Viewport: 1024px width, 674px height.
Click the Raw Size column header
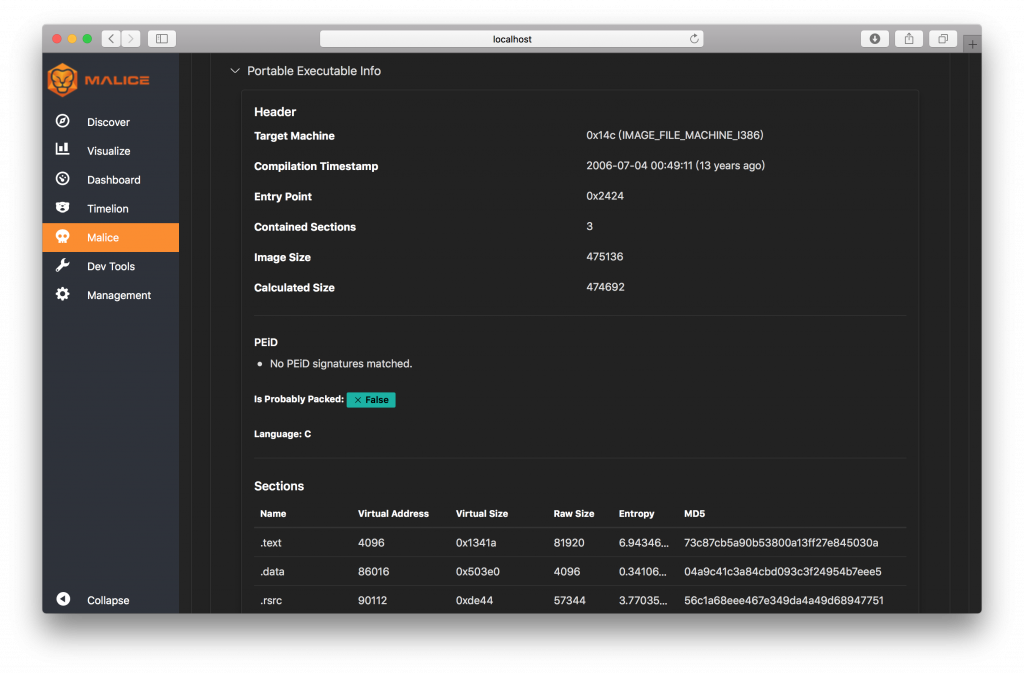click(574, 513)
